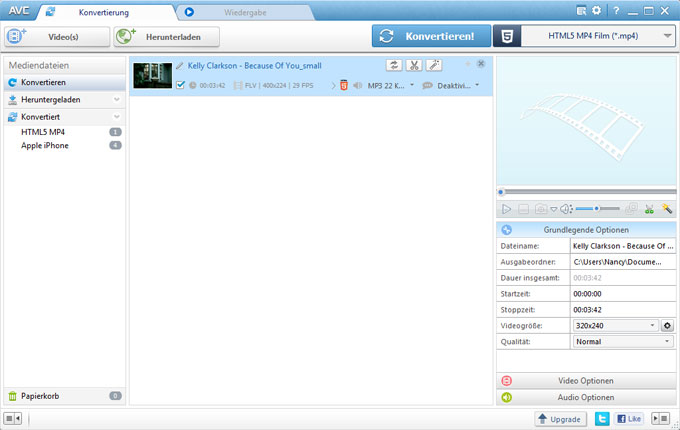Click the Ausgabeordner path field
This screenshot has height=430, width=680.
click(x=623, y=262)
